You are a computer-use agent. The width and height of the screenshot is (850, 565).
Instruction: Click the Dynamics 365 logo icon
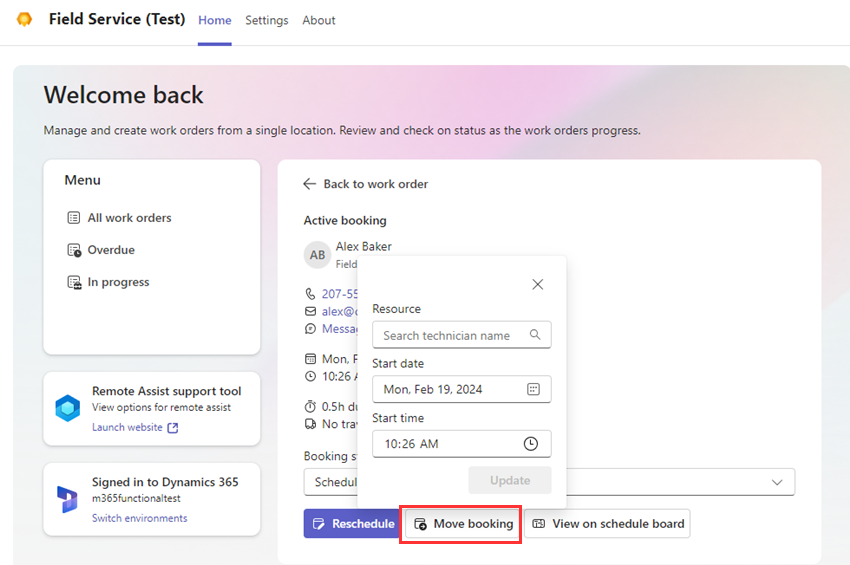67,499
